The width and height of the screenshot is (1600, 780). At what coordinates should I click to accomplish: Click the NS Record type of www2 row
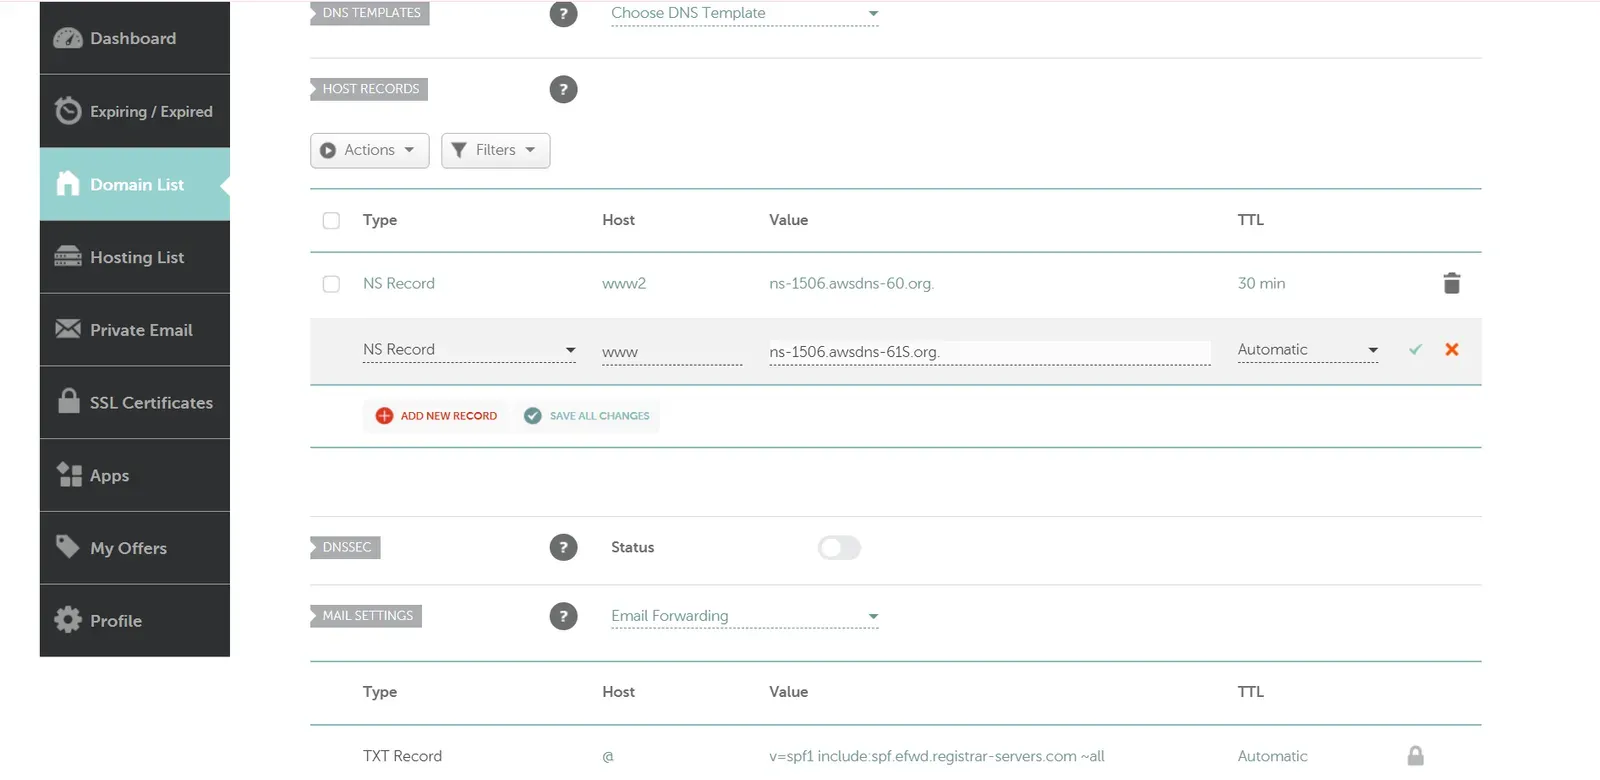pyautogui.click(x=398, y=284)
